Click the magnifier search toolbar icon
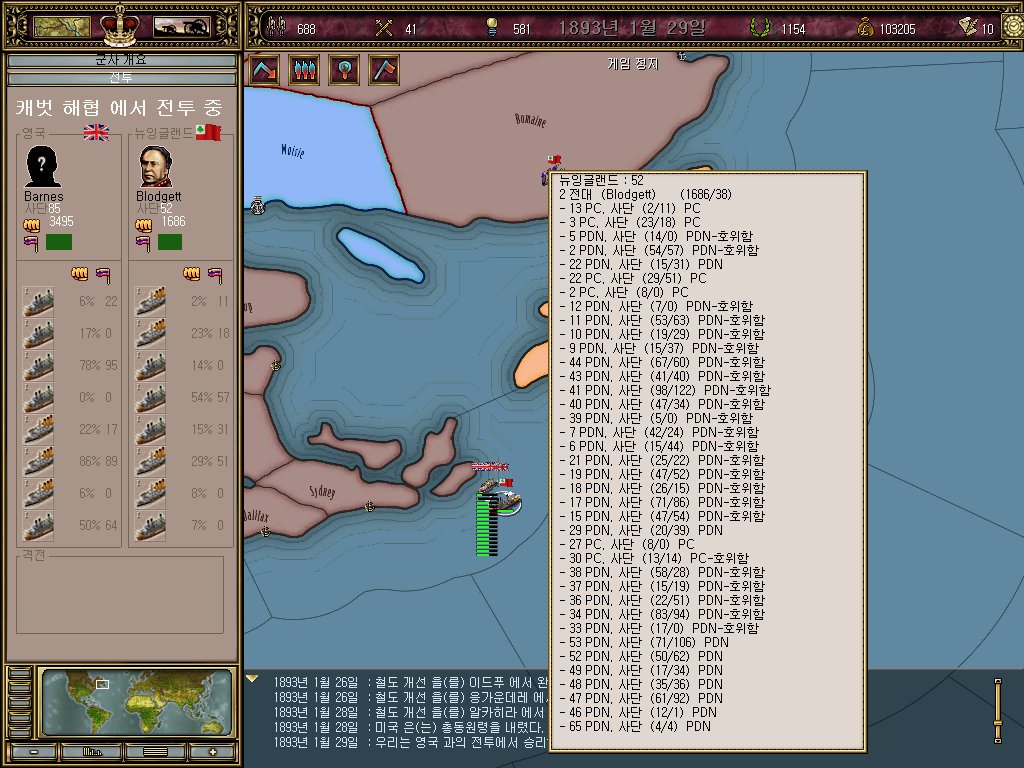The image size is (1024, 768). click(344, 70)
